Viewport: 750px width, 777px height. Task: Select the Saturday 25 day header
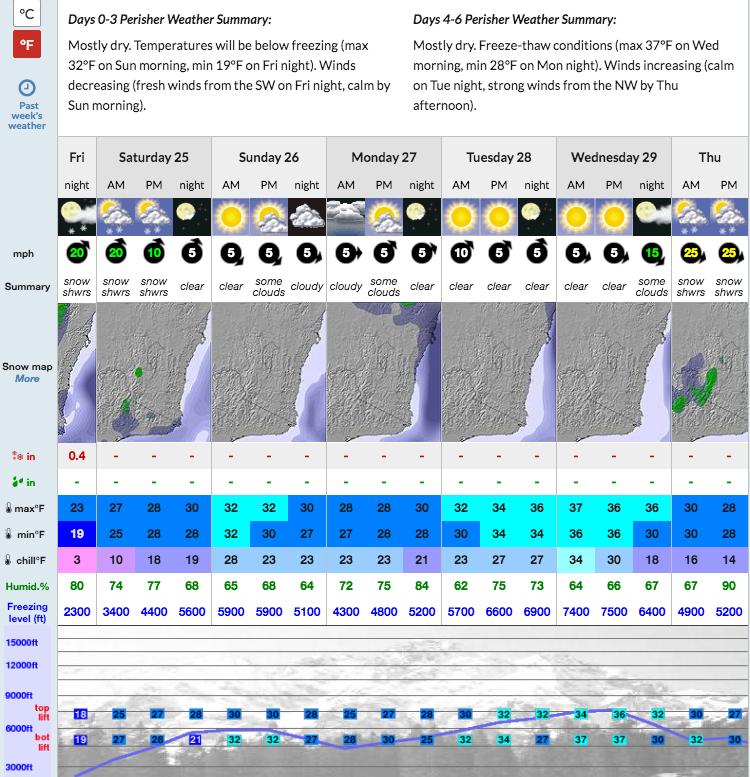click(x=154, y=158)
